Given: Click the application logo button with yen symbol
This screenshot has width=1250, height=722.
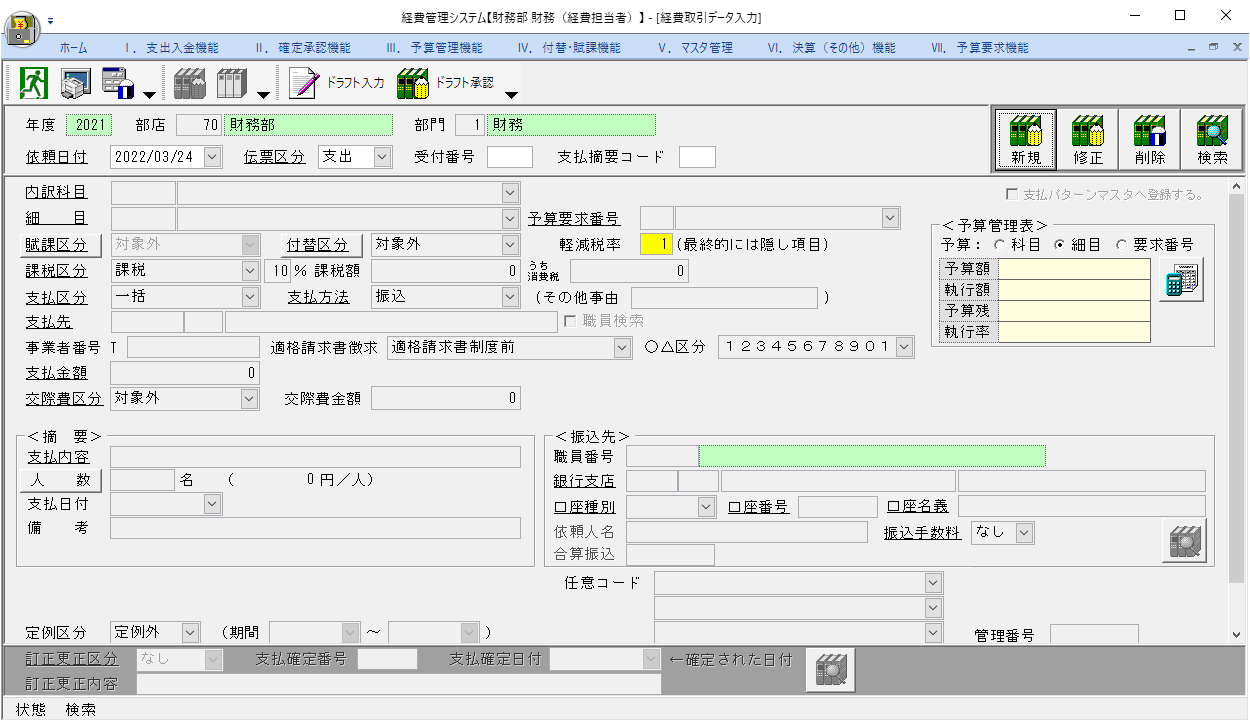Looking at the screenshot, I should (x=22, y=28).
